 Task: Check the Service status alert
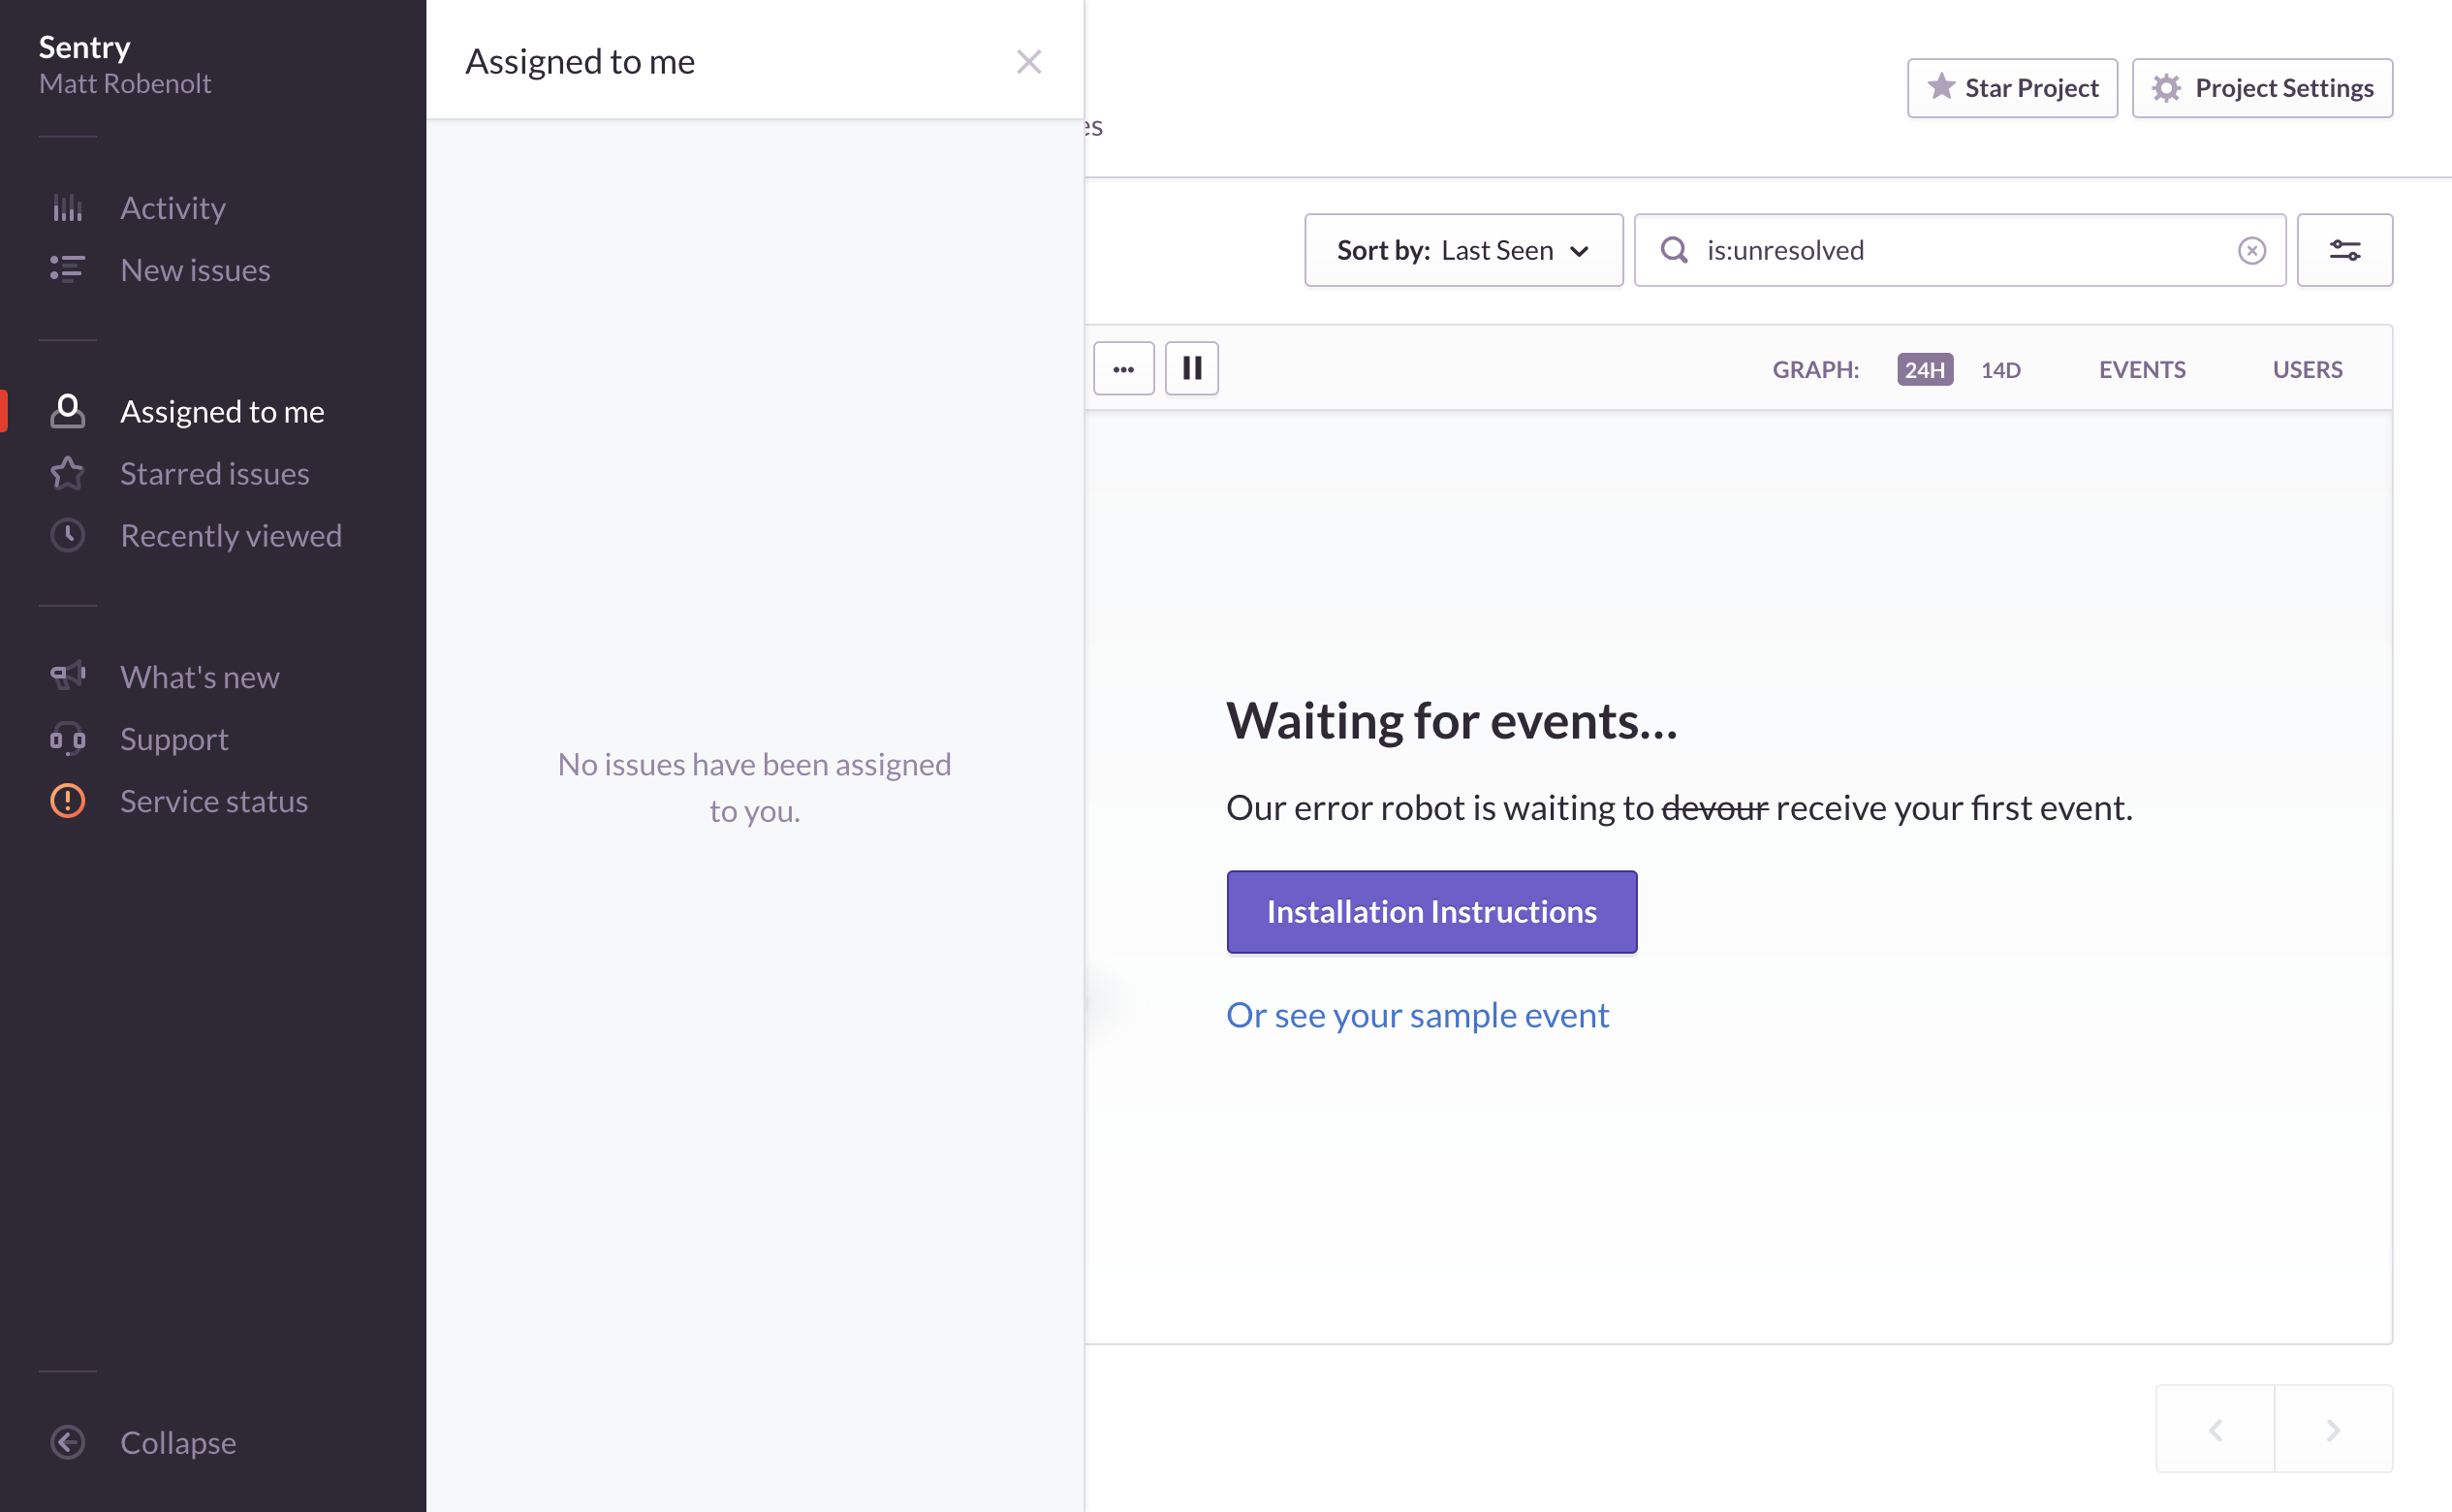click(x=213, y=801)
